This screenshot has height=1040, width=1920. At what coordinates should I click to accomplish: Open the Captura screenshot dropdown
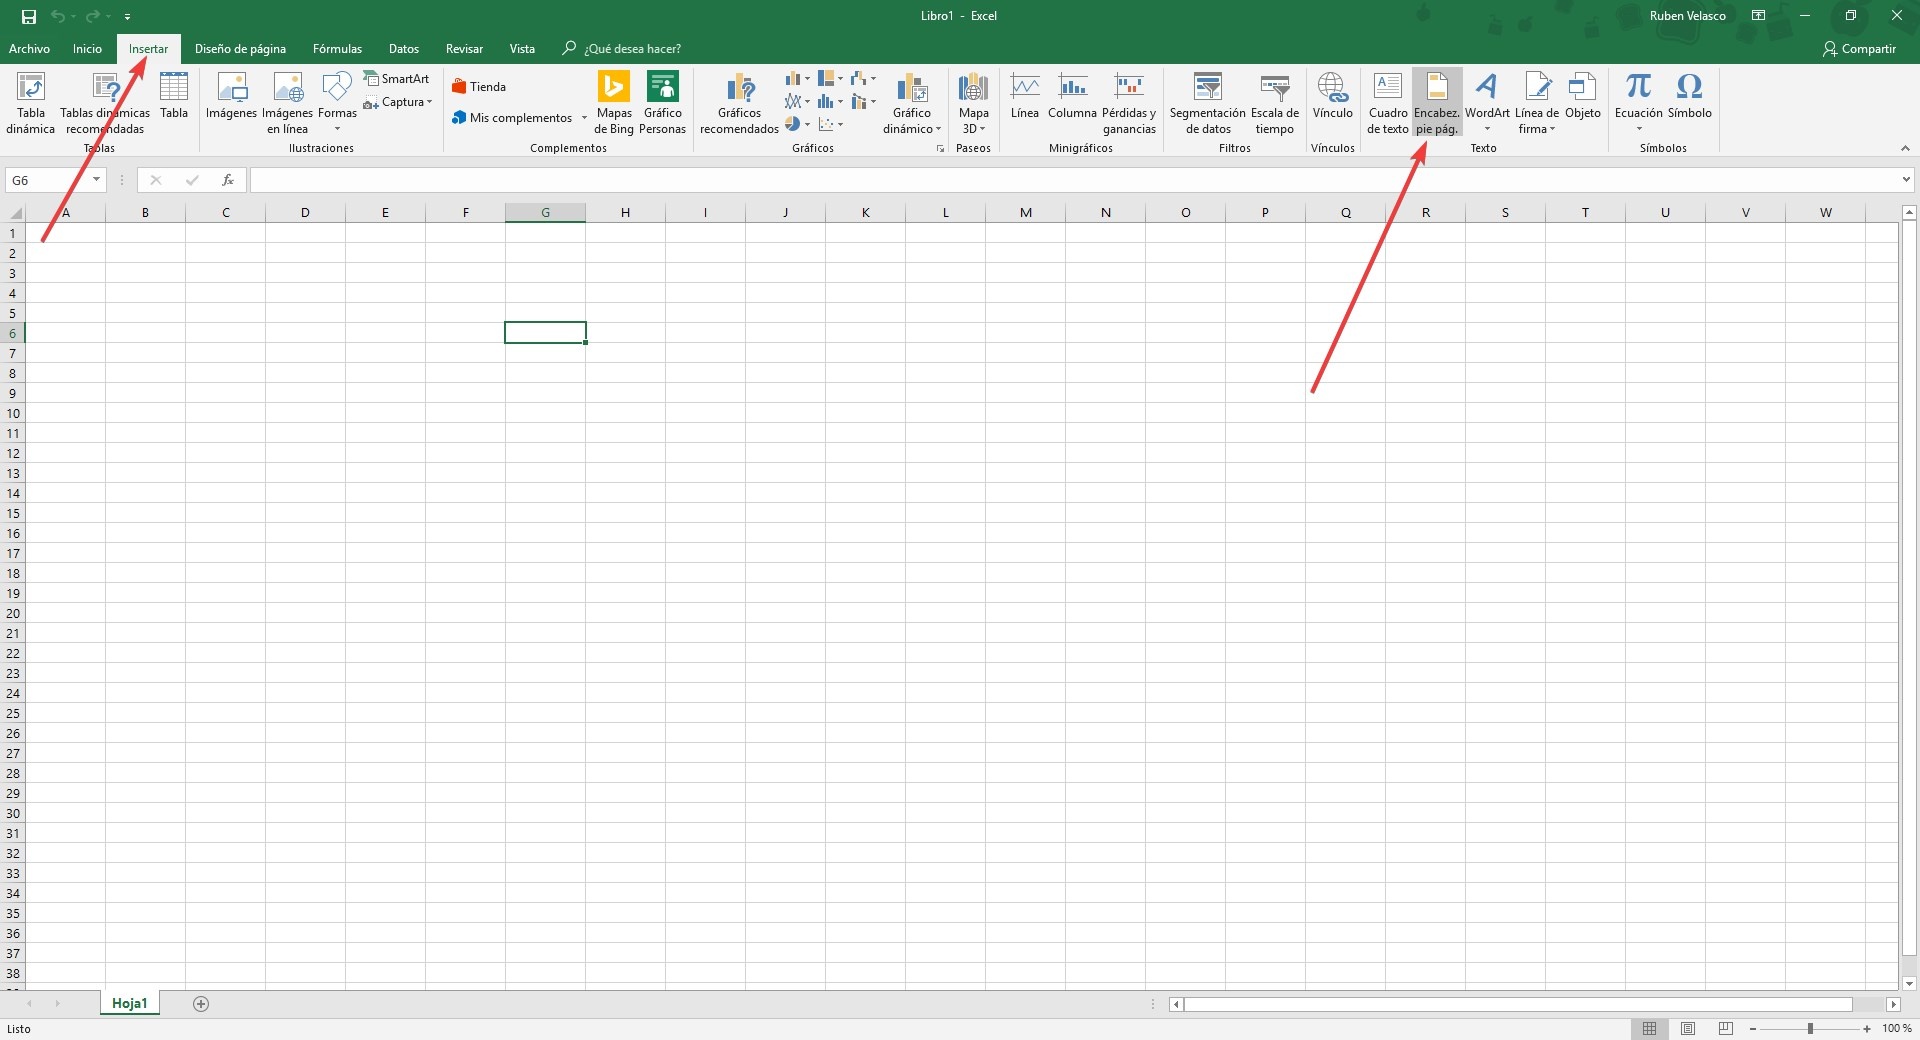398,102
